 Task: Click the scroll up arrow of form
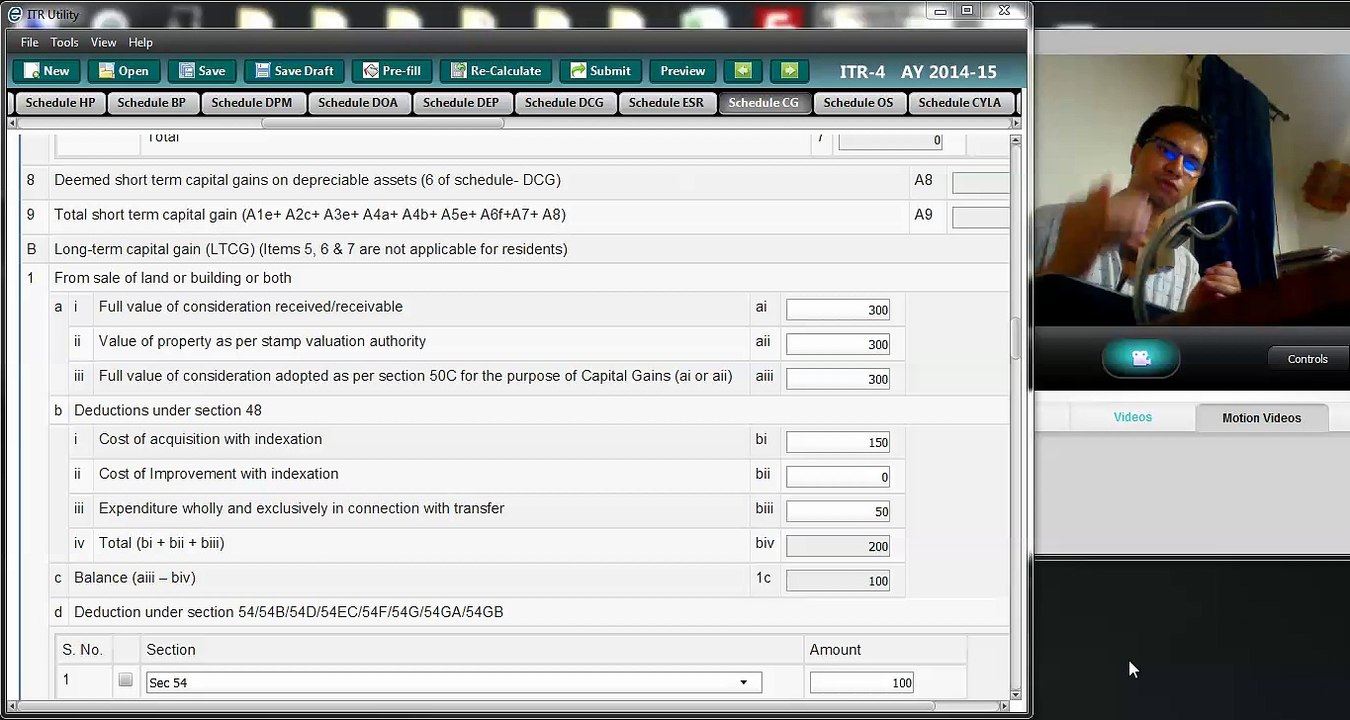pyautogui.click(x=1016, y=142)
